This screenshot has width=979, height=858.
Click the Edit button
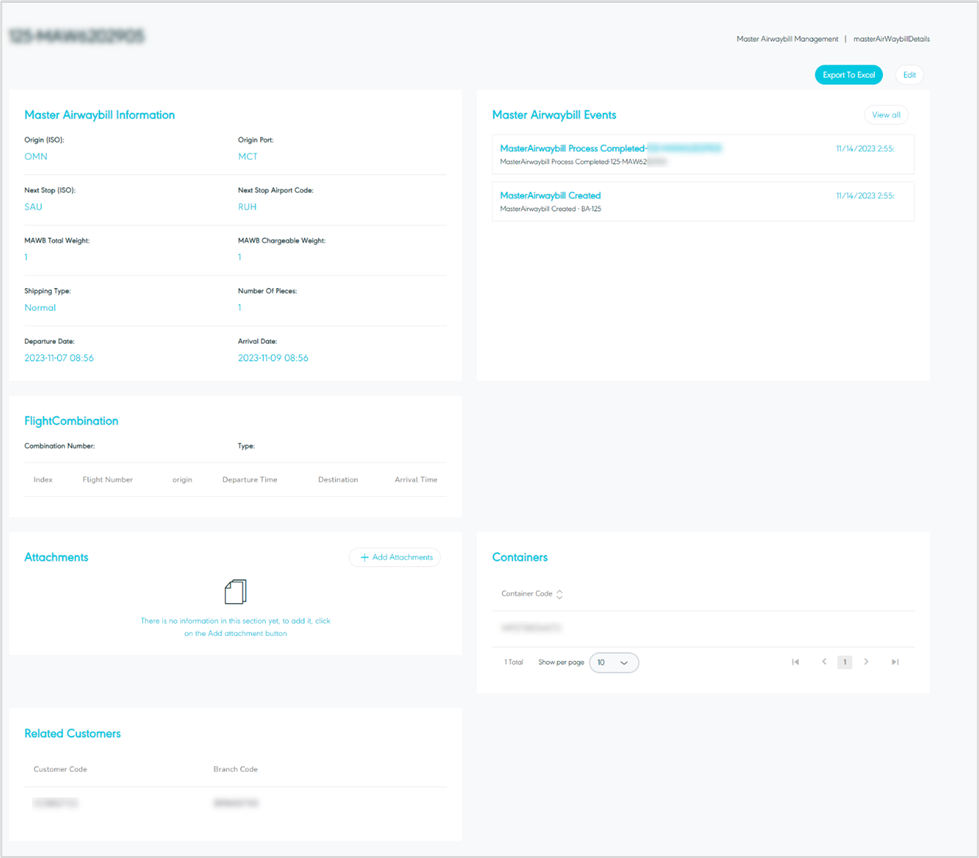[x=909, y=75]
